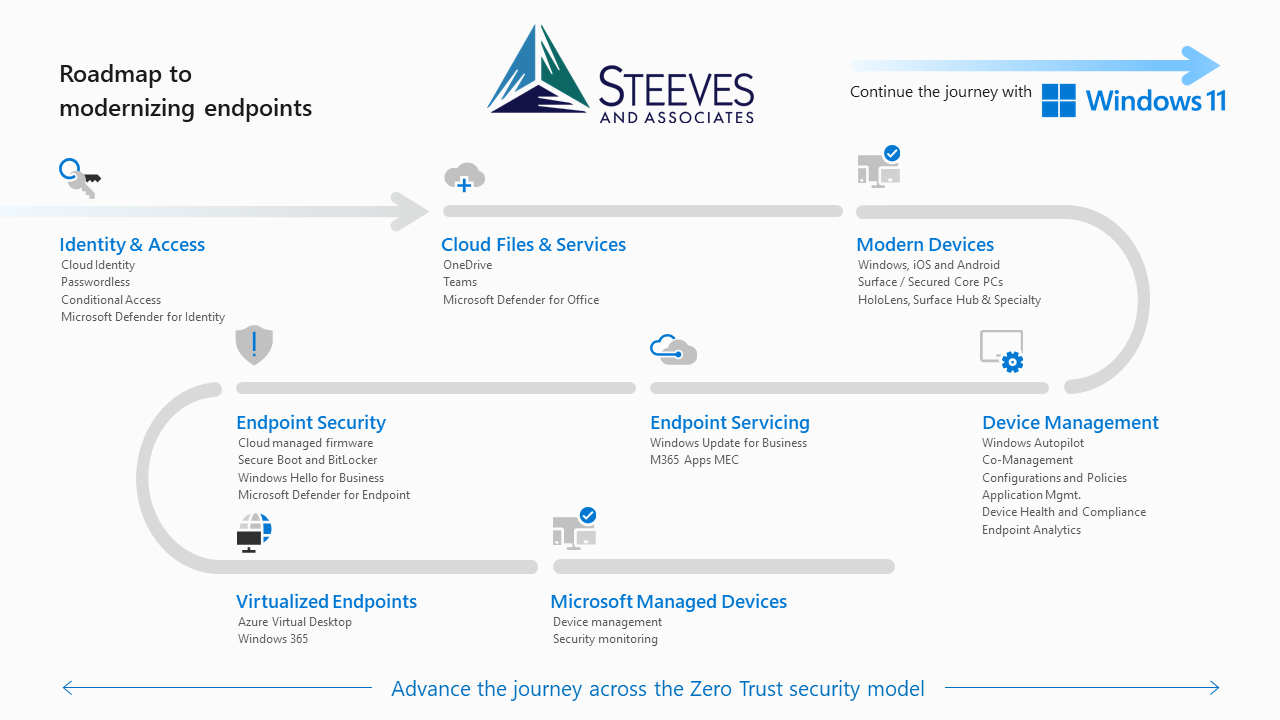The width and height of the screenshot is (1280, 720).
Task: Click the Continue the journey with text
Action: (x=941, y=92)
